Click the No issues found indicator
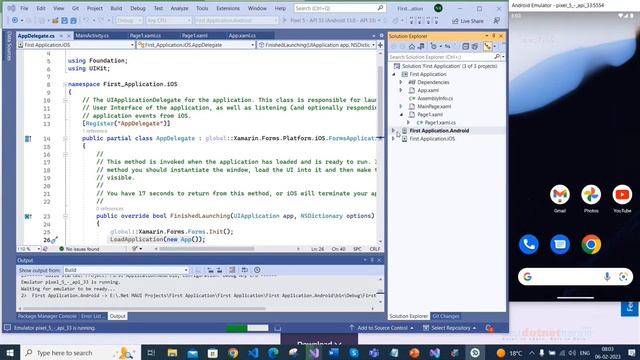 point(79,249)
